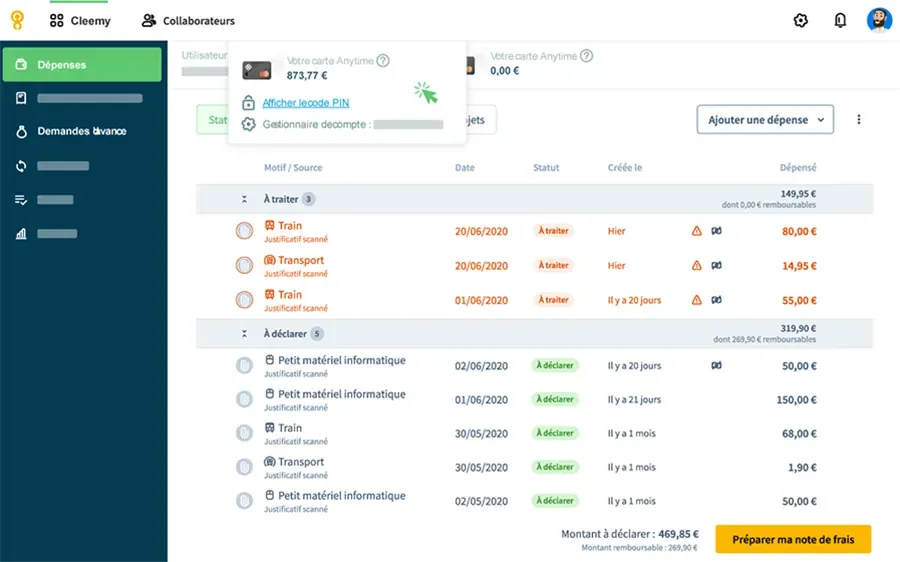Click the user avatar in top bar

tap(879, 20)
